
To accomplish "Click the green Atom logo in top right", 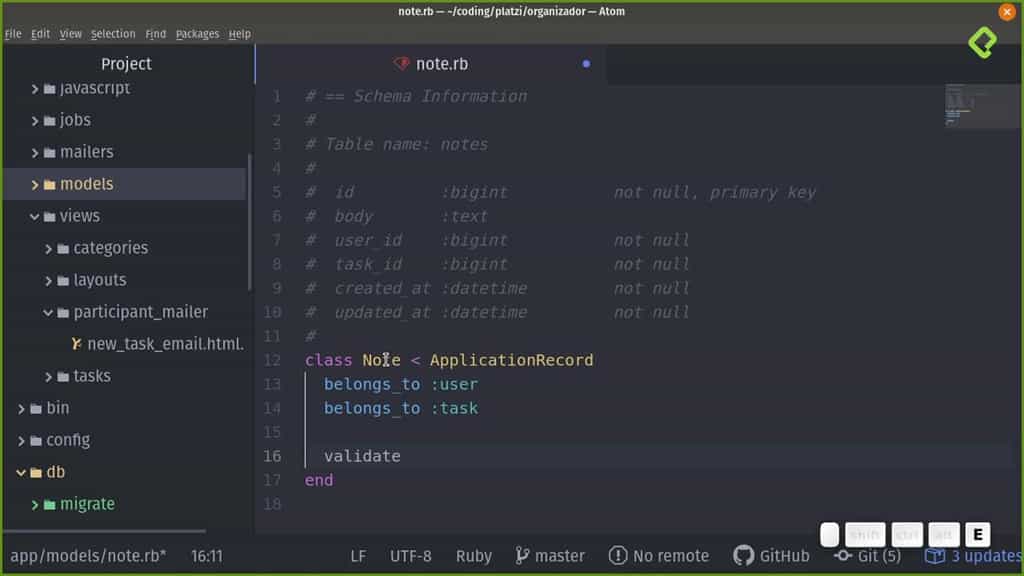I will click(x=984, y=44).
